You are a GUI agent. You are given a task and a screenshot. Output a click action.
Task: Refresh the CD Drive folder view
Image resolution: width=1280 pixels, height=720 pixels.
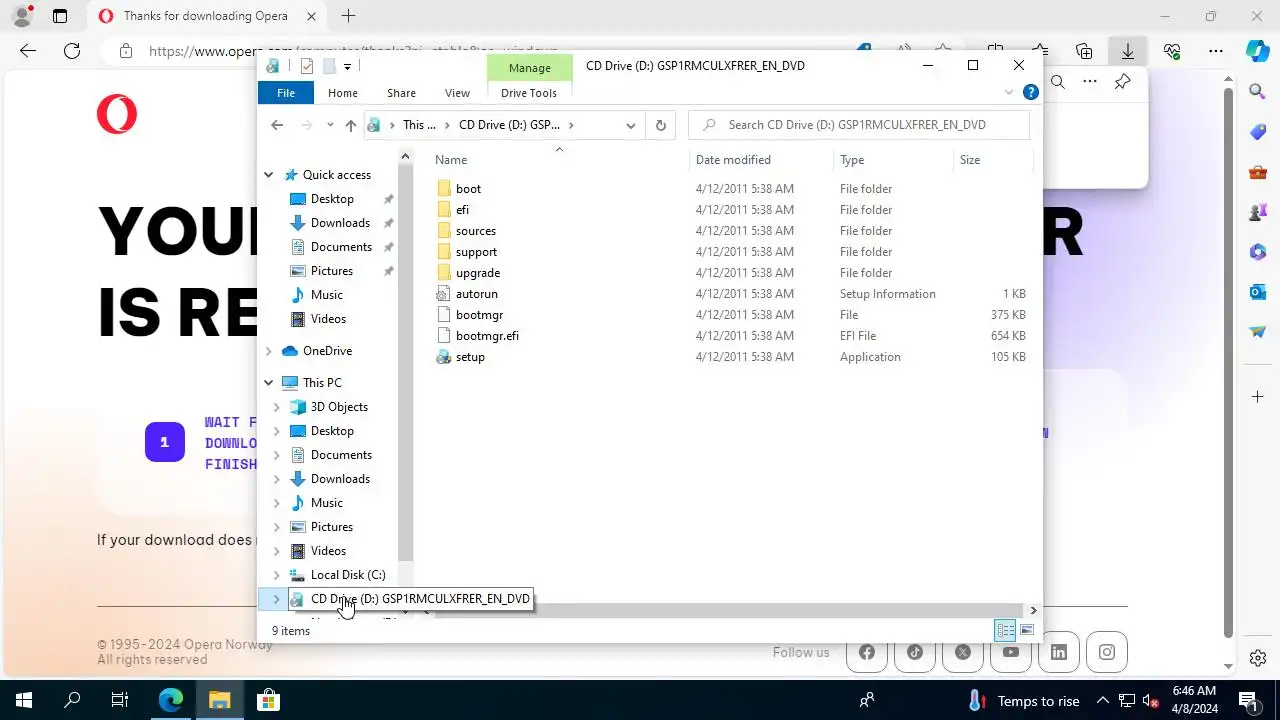click(x=660, y=125)
